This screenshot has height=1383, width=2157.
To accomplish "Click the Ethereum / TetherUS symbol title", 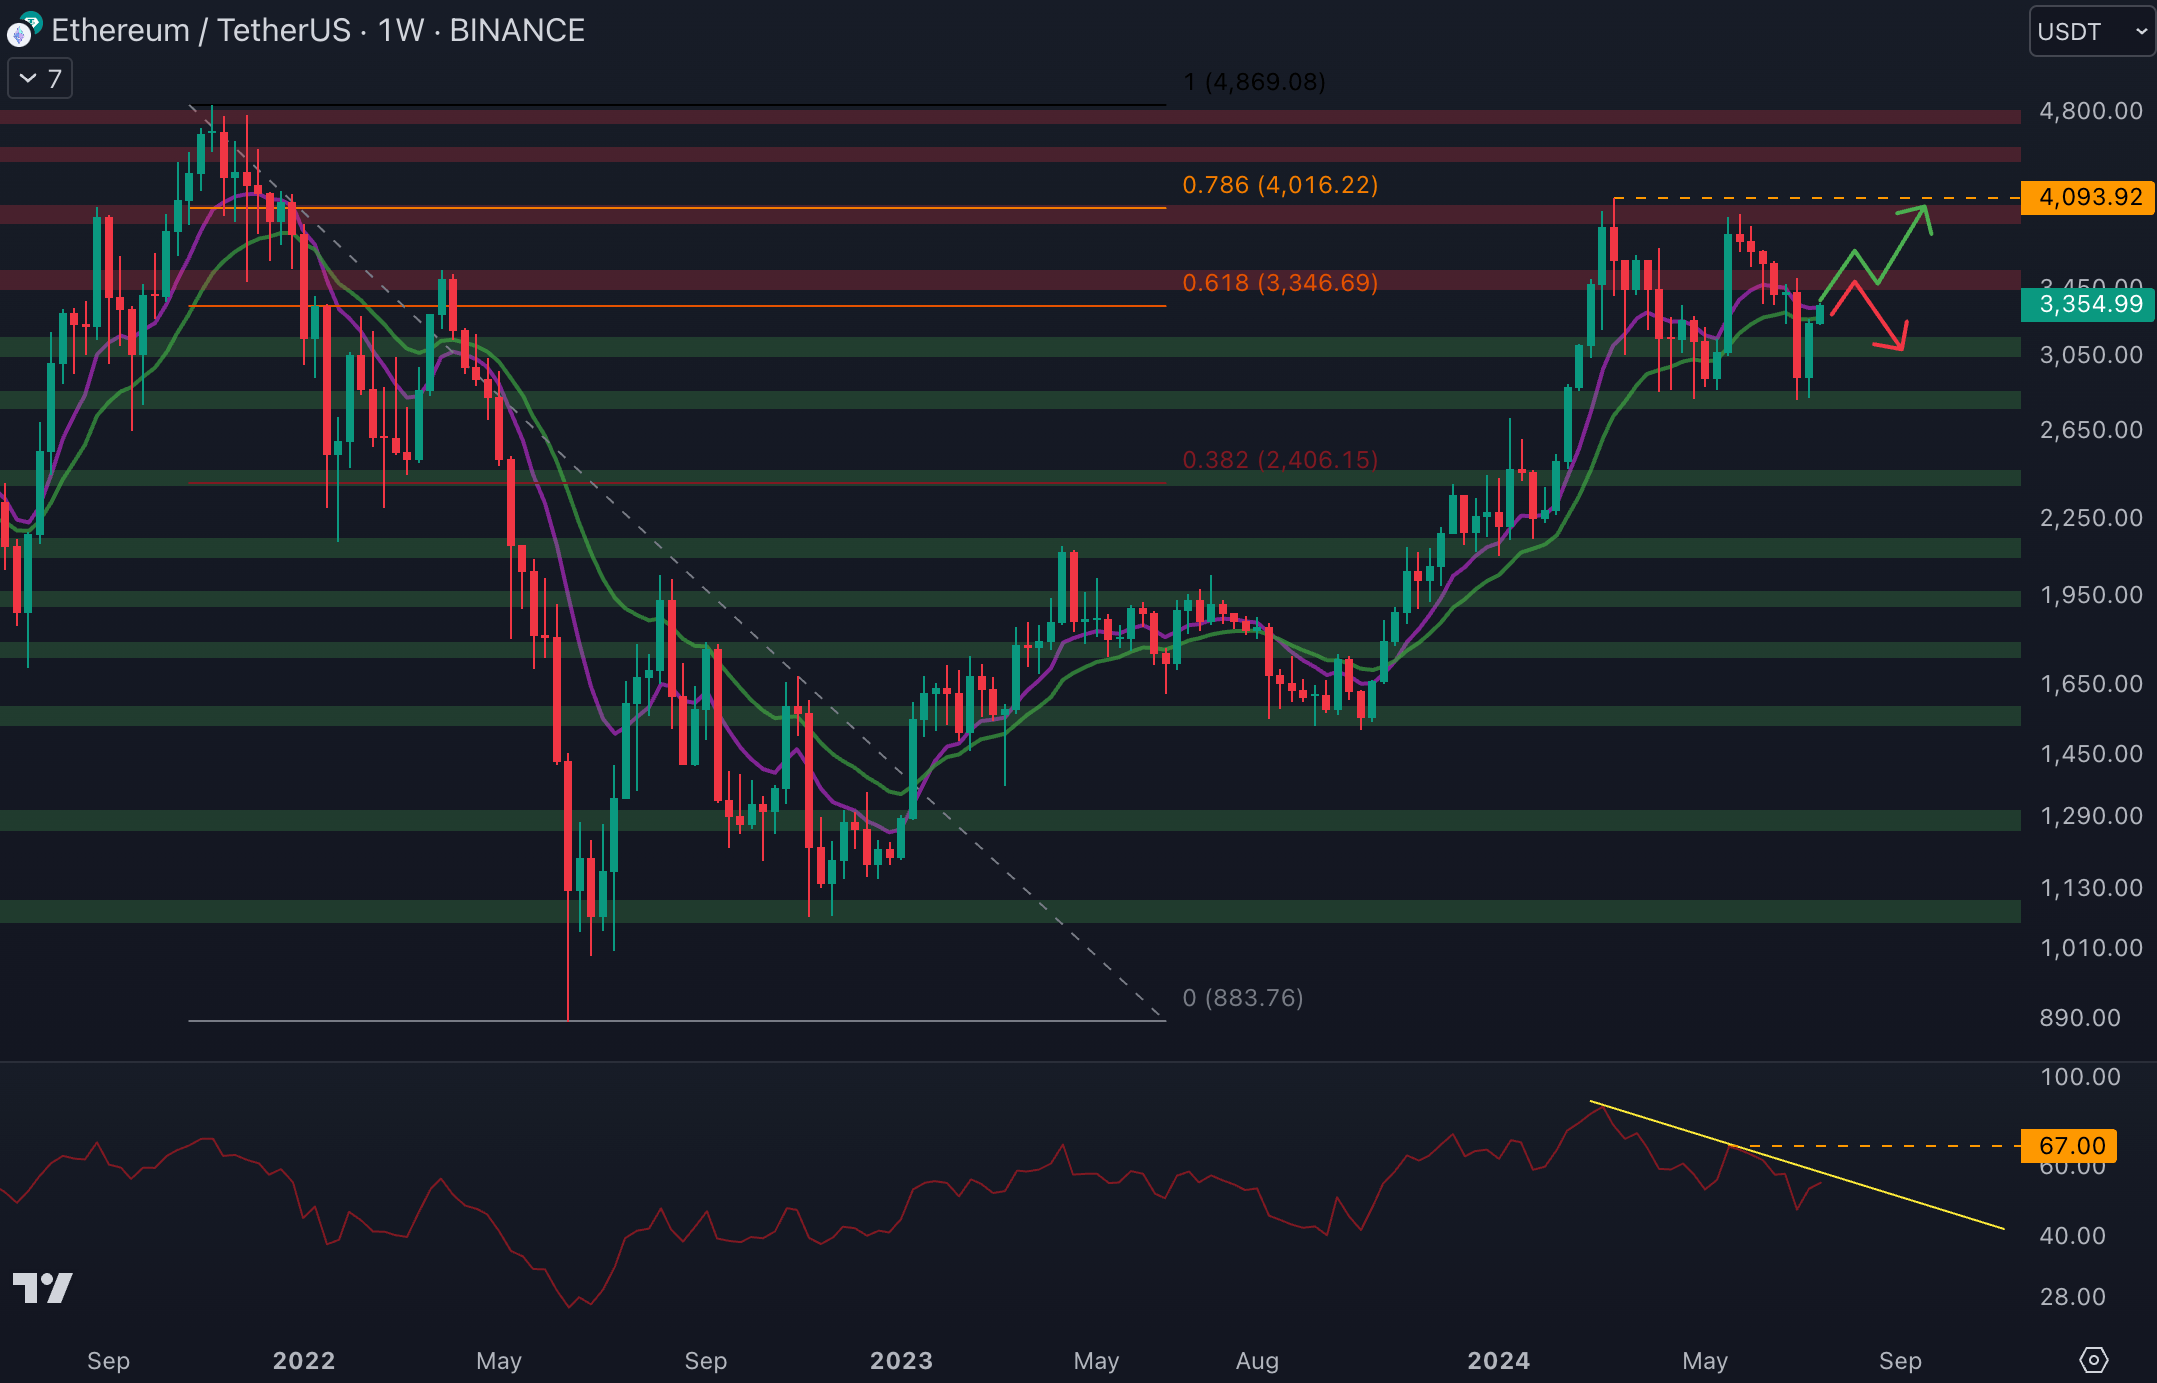I will [200, 31].
